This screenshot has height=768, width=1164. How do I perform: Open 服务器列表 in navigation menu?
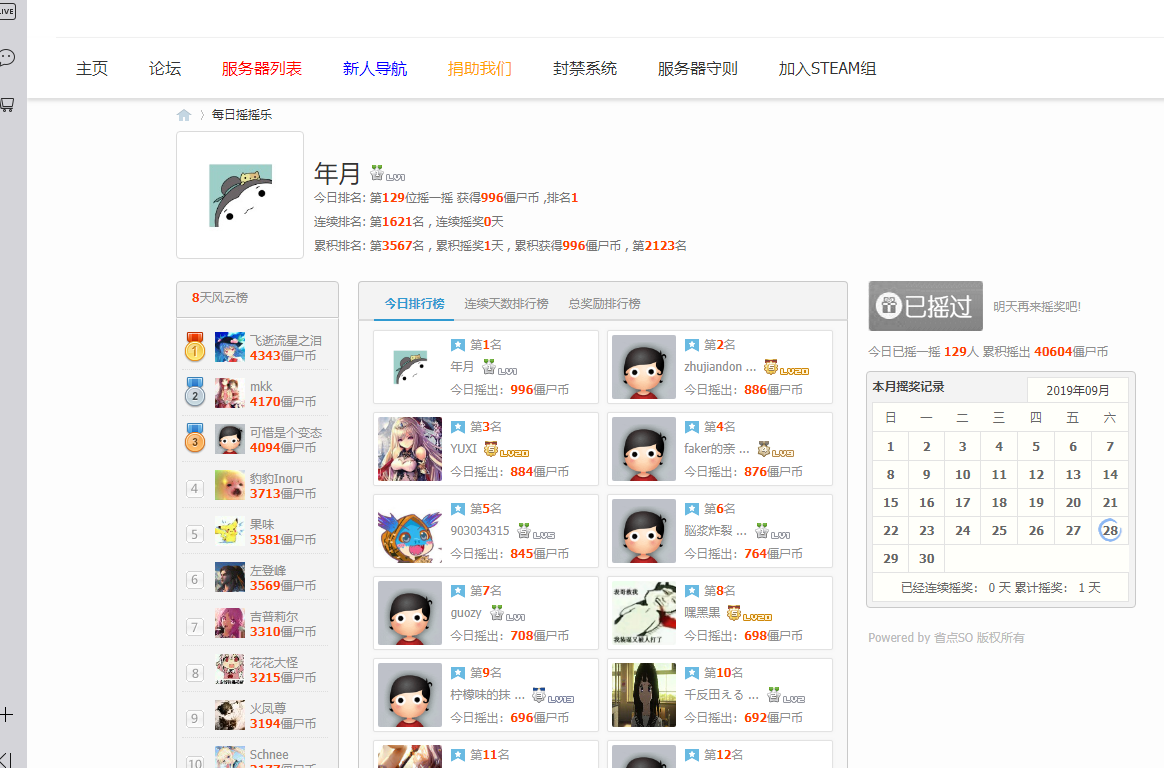click(x=262, y=69)
